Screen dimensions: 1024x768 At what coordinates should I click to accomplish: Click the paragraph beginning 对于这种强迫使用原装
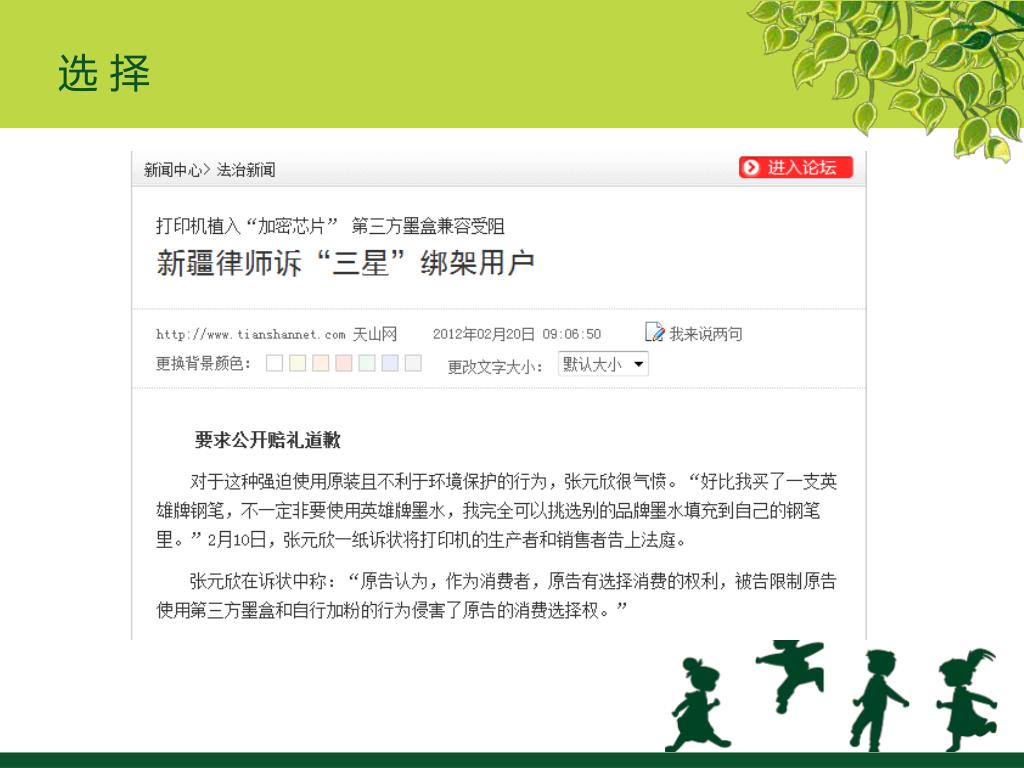[x=496, y=511]
